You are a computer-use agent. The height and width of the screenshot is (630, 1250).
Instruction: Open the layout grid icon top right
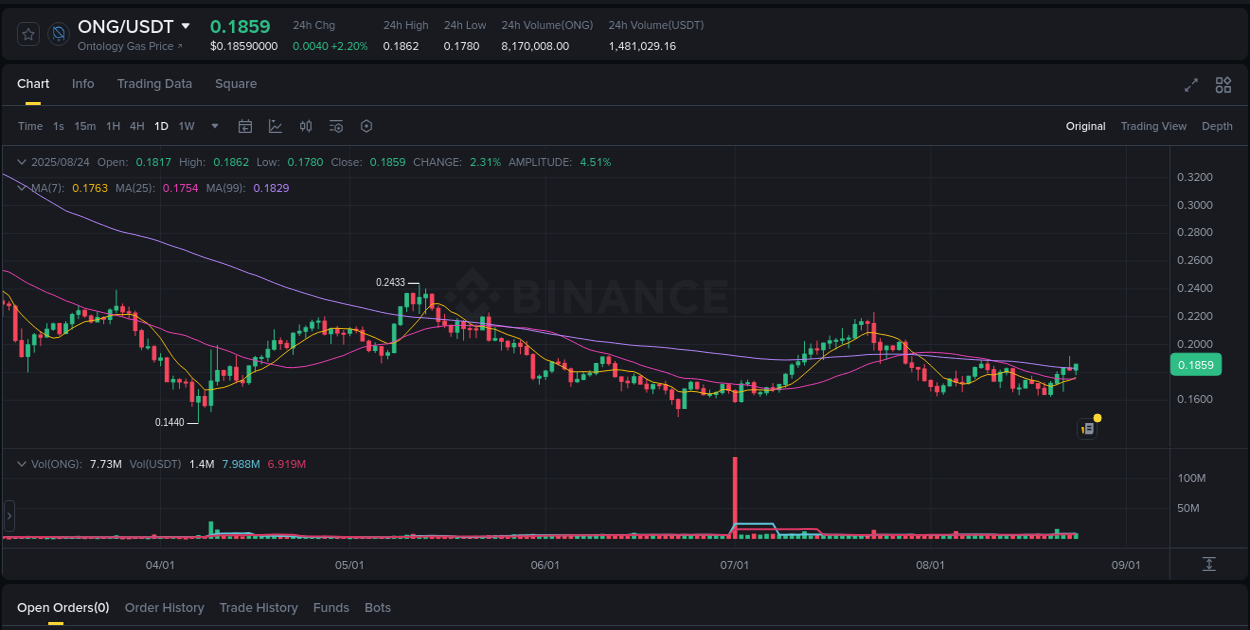(x=1223, y=85)
